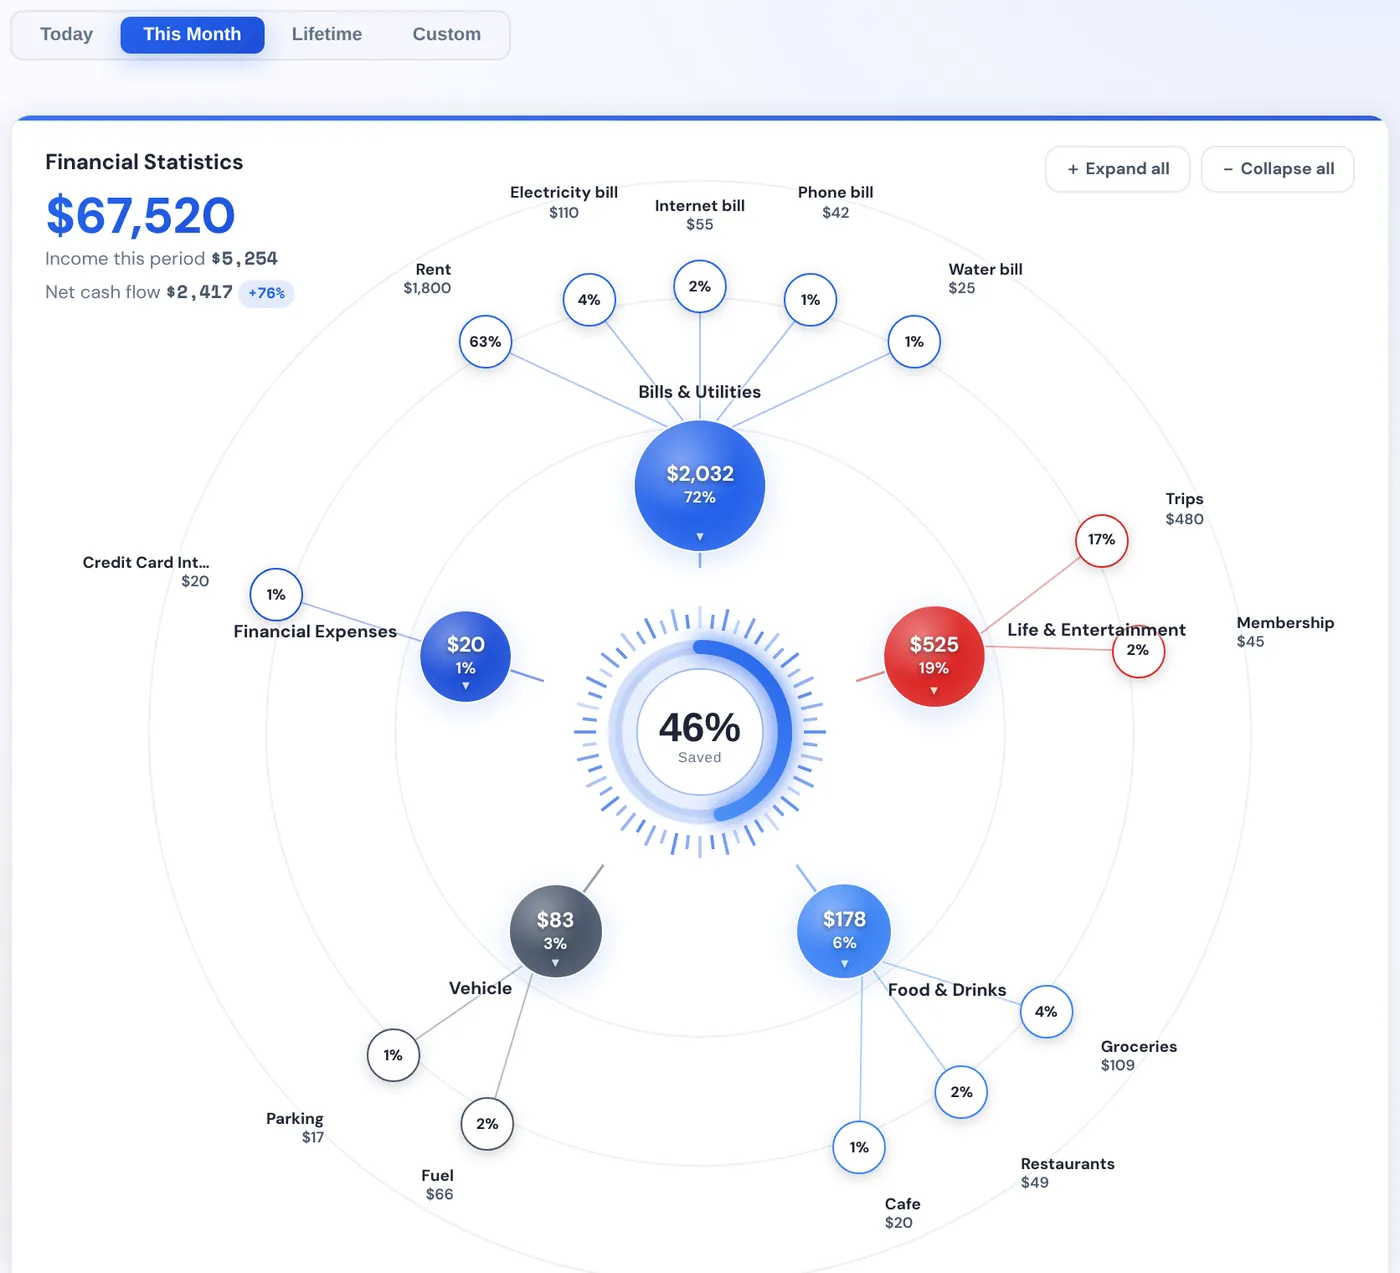The height and width of the screenshot is (1273, 1400).
Task: Select the Groceries 4% bubble
Action: point(1046,1012)
